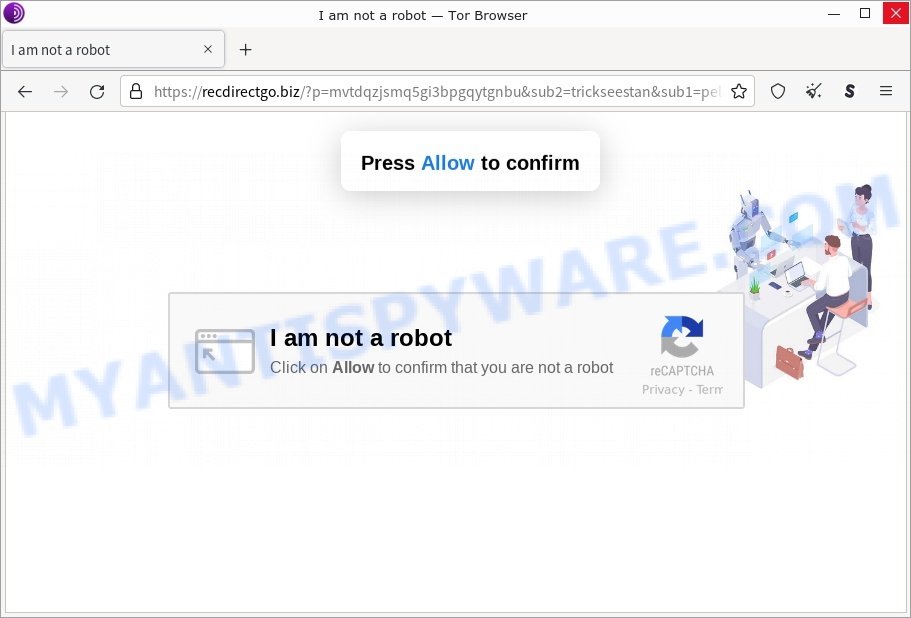Close the 'I am not a robot' tab
This screenshot has width=911, height=618.
[208, 49]
